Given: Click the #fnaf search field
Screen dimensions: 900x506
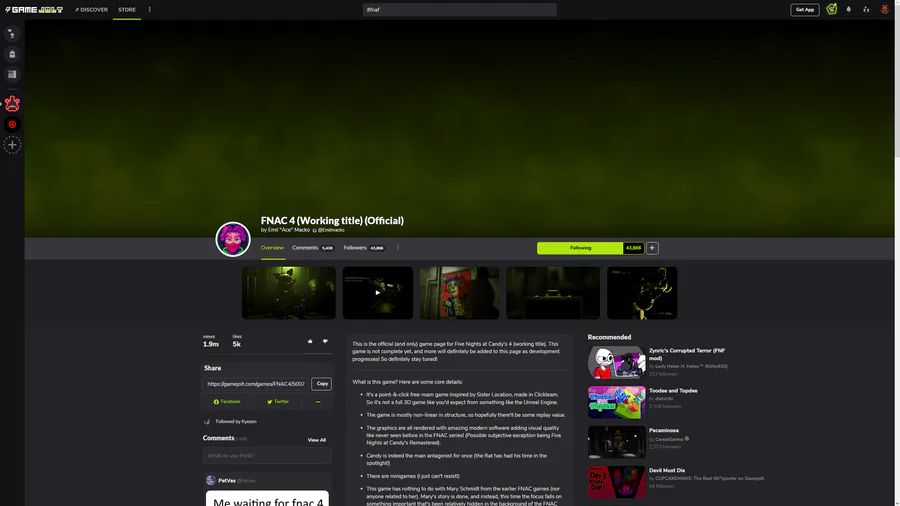Looking at the screenshot, I should pyautogui.click(x=459, y=10).
